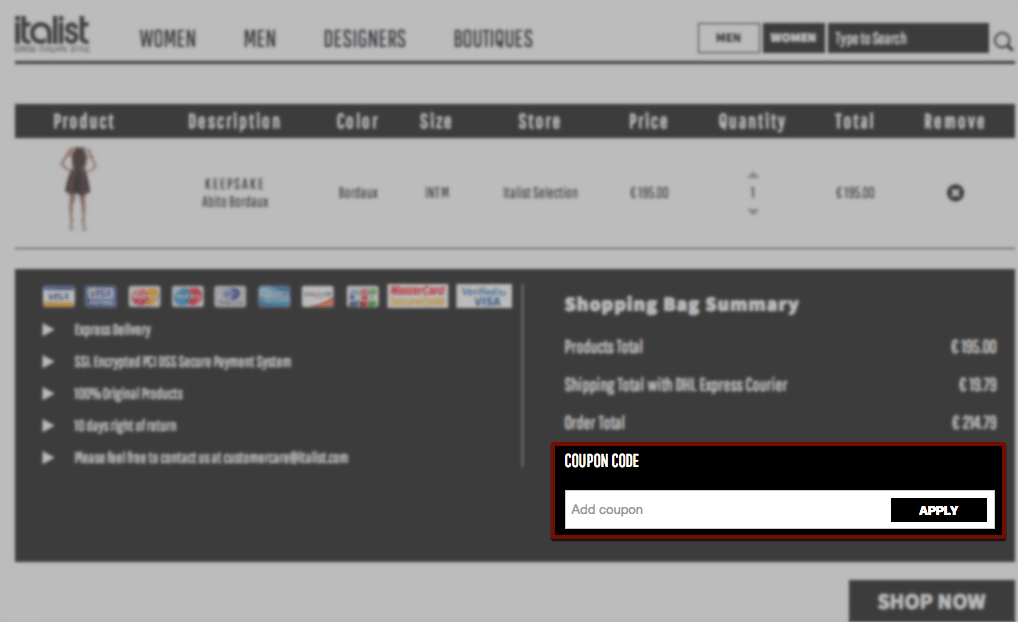The image size is (1018, 622).
Task: Click the MasterCard payment icon
Action: coord(144,296)
